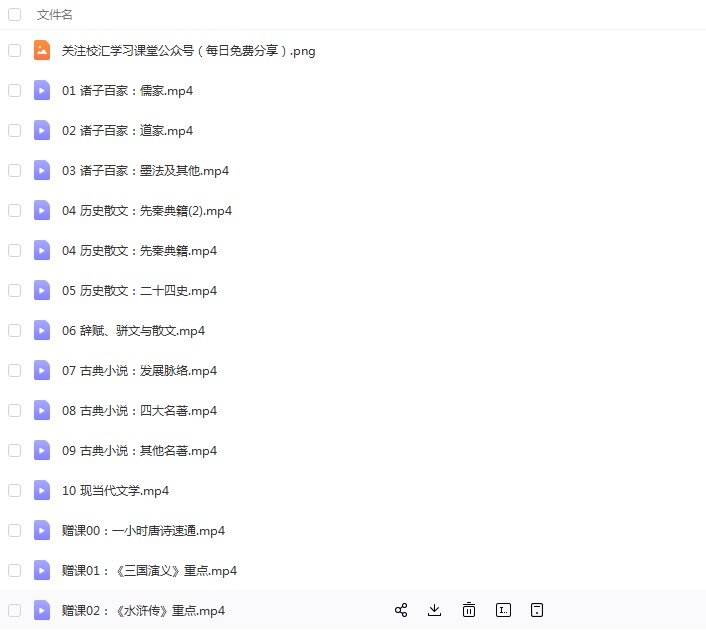Click file name 06 辞赋、骈文与散文.mp4
Viewport: 706px width, 637px height.
click(133, 330)
